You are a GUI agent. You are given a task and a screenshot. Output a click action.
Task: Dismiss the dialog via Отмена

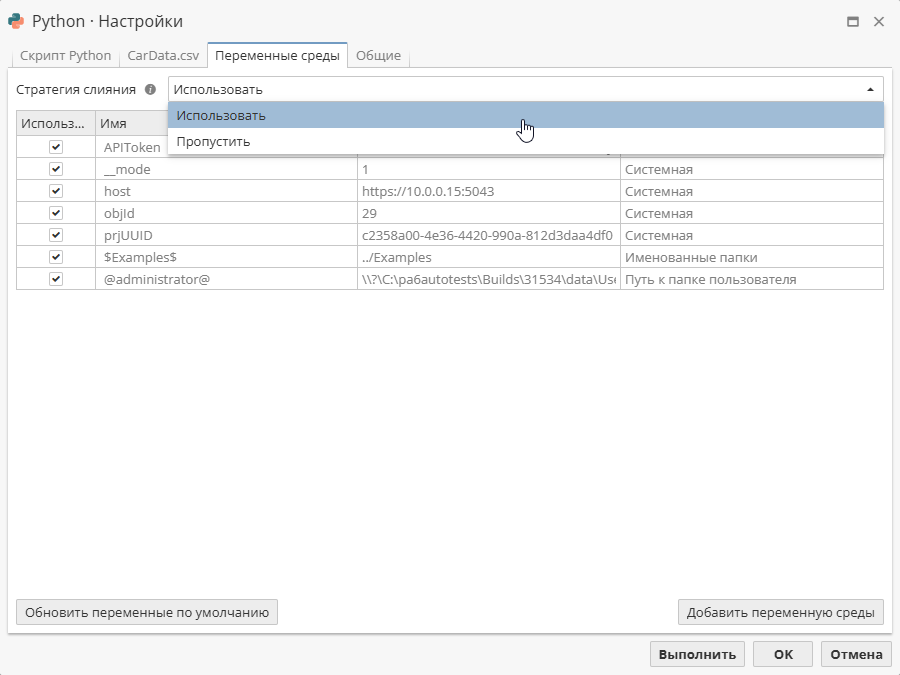click(855, 653)
